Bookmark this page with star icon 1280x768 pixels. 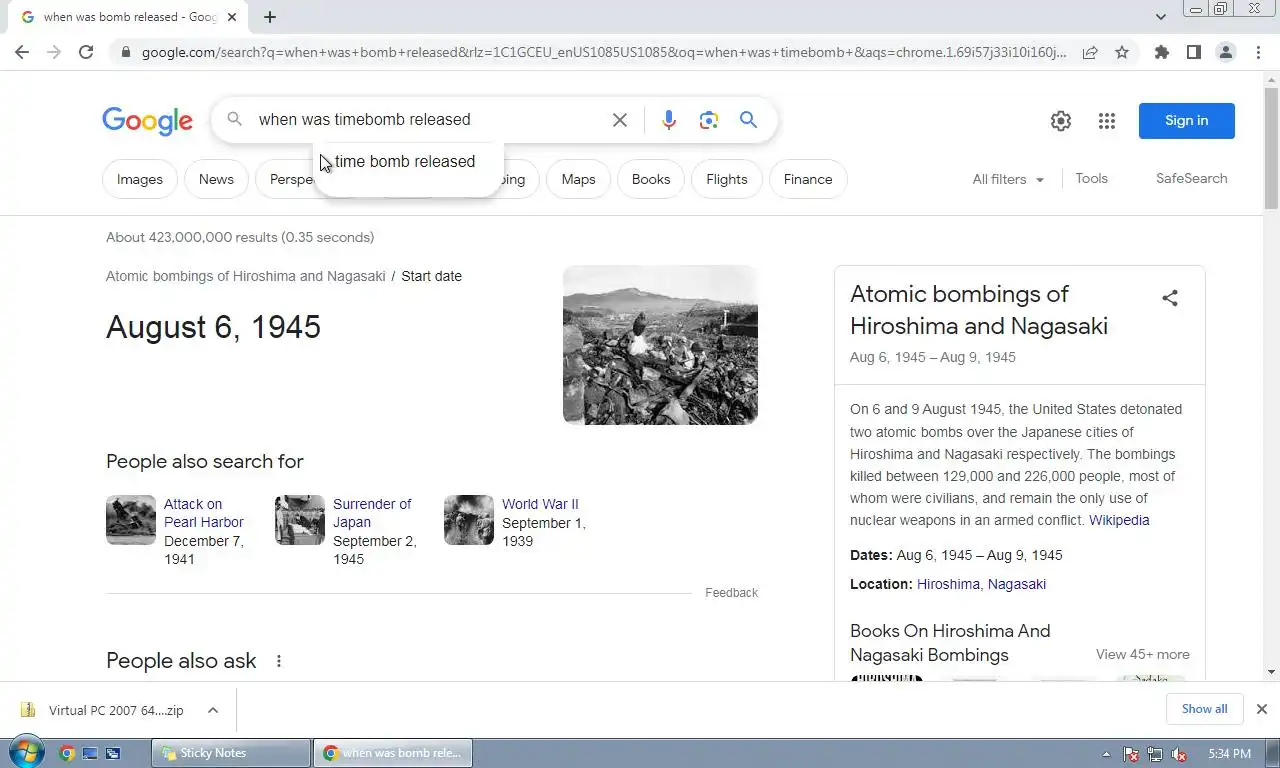click(1122, 52)
